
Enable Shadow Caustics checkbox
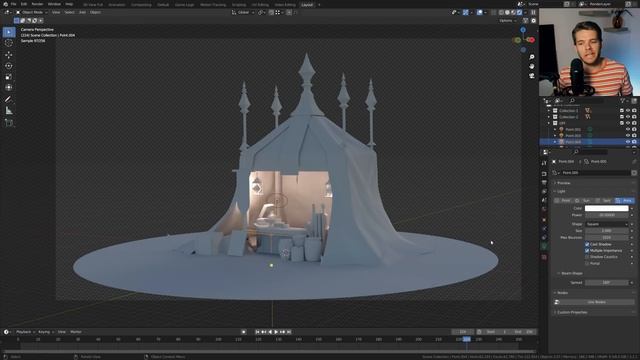click(x=587, y=257)
